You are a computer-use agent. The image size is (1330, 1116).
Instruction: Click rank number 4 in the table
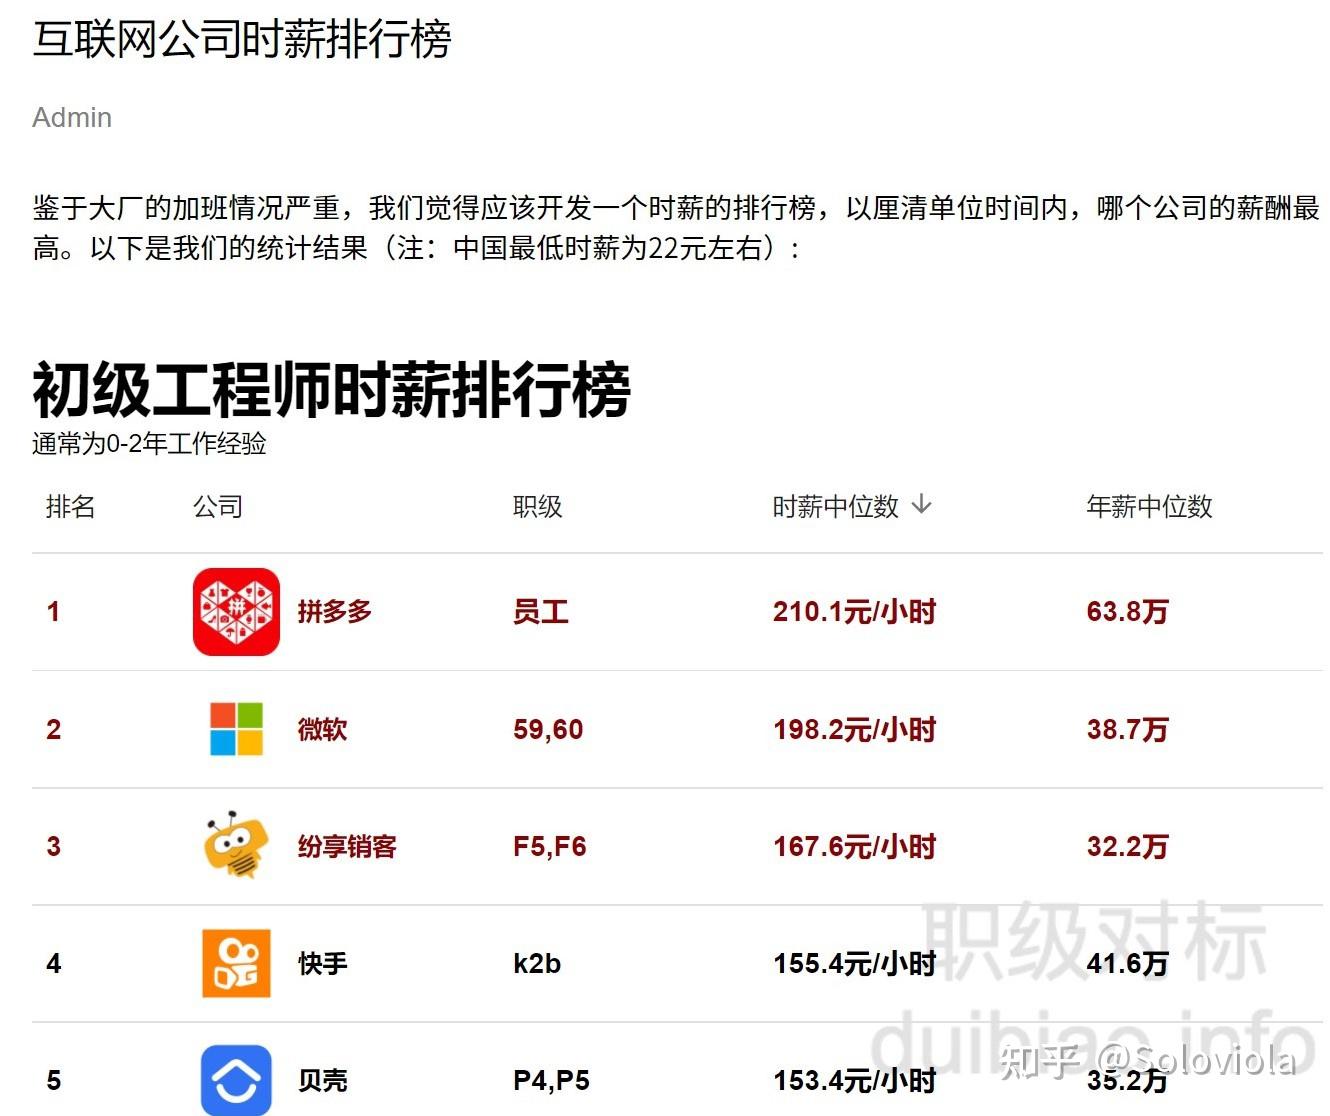tap(53, 964)
